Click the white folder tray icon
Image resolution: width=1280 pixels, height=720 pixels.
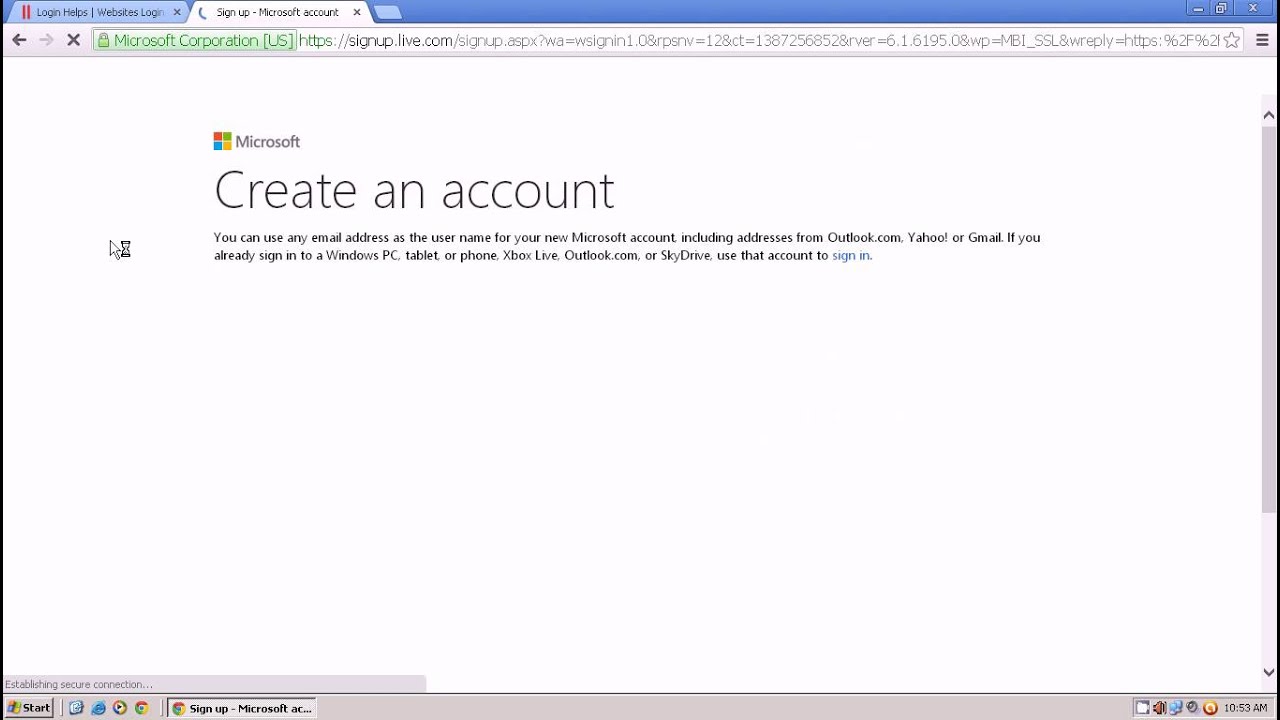coord(1142,708)
